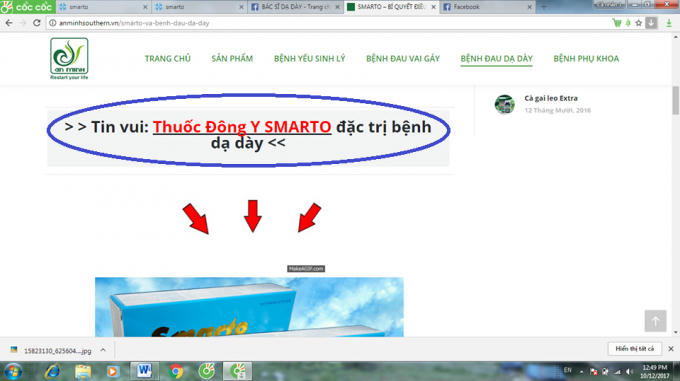680x381 pixels.
Task: Show hidden tray icons arrow
Action: [581, 371]
